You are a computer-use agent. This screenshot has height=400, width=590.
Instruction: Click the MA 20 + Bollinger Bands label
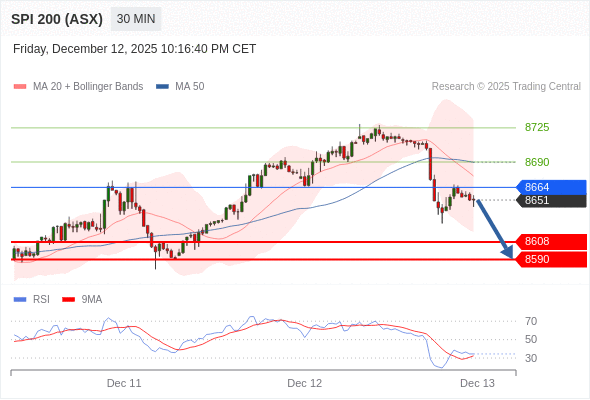coord(88,87)
